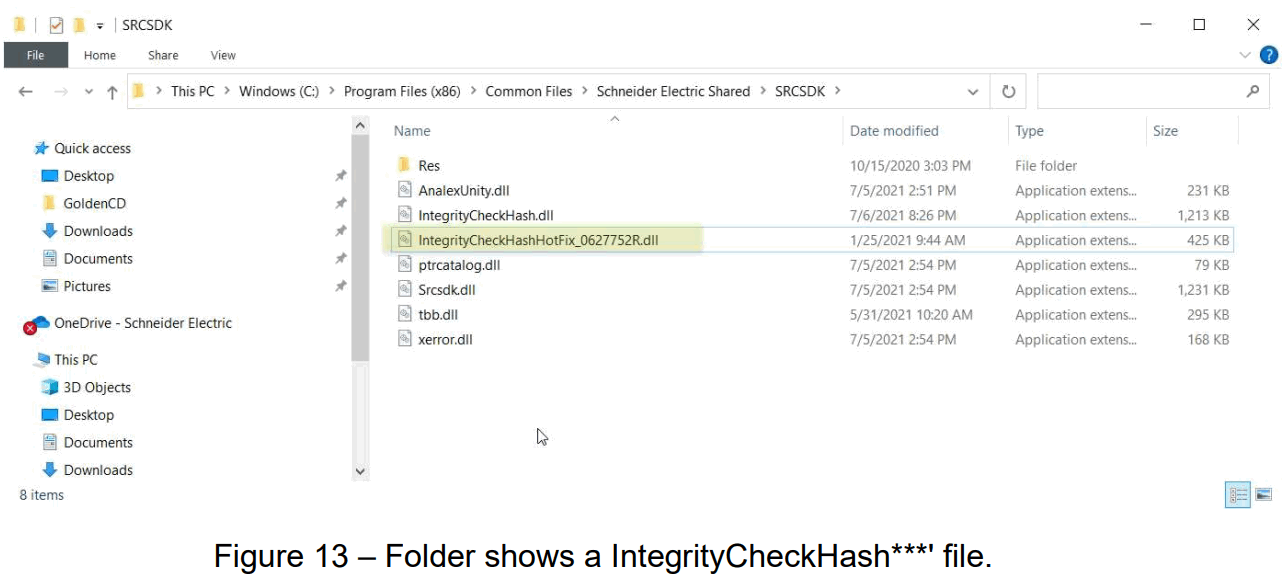Viewport: 1283px width, 578px height.
Task: Click the tbb.dll file icon
Action: pyautogui.click(x=404, y=315)
